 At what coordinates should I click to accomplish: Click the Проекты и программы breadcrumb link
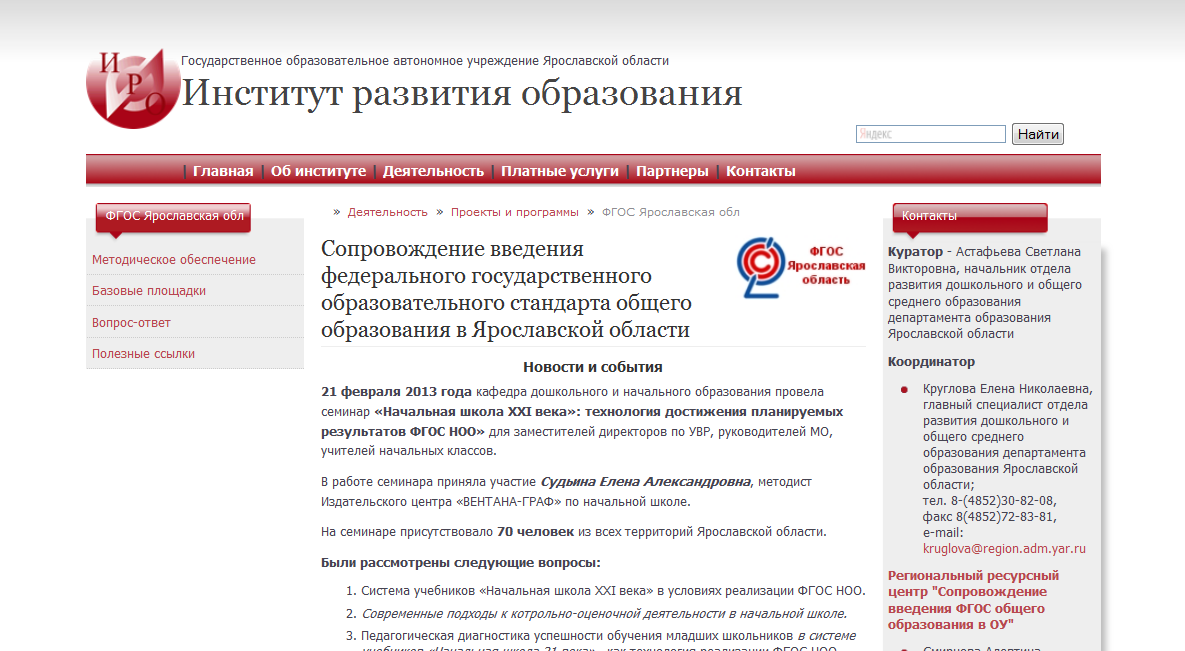(x=515, y=212)
